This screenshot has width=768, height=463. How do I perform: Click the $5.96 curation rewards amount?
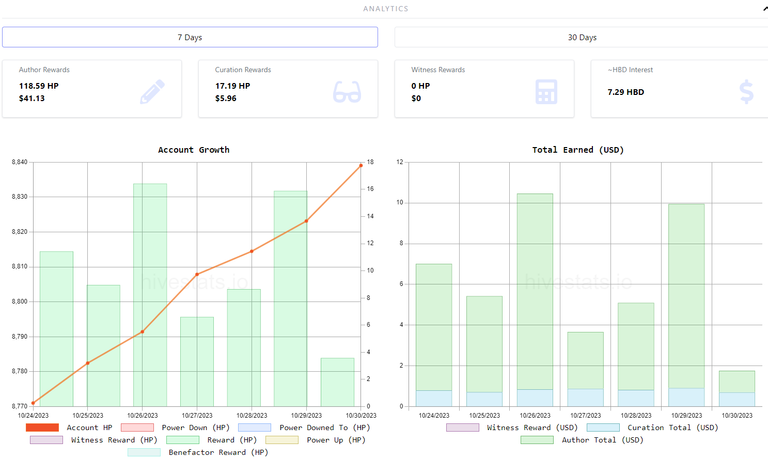[226, 98]
